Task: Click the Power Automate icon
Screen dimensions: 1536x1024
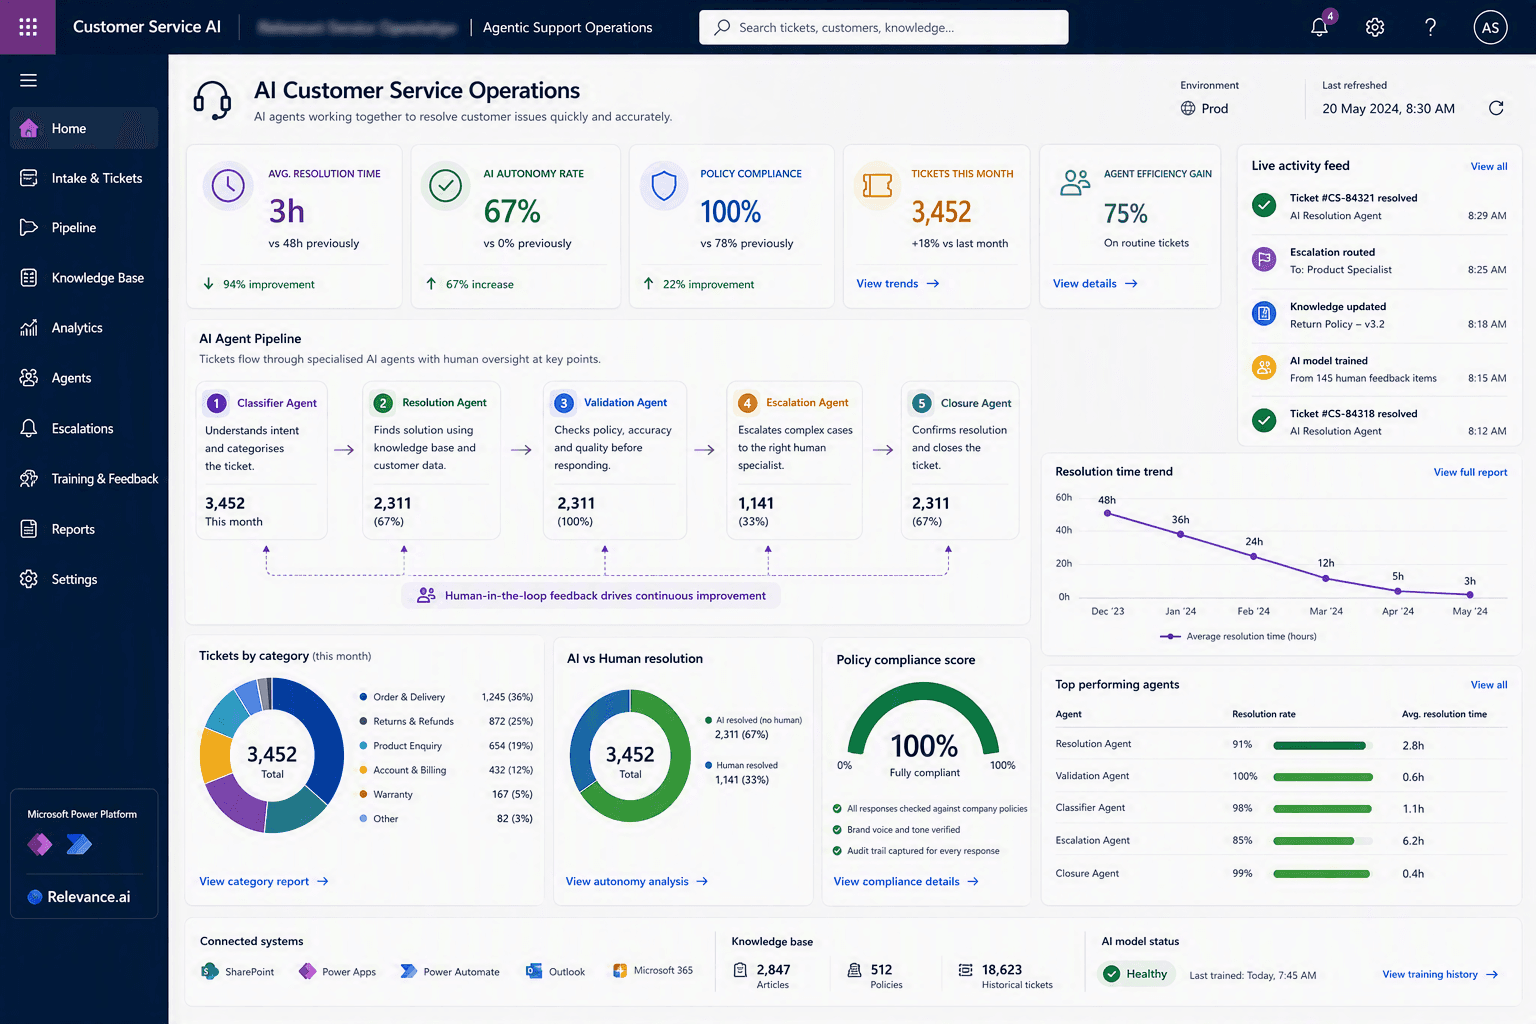Action: pyautogui.click(x=408, y=971)
